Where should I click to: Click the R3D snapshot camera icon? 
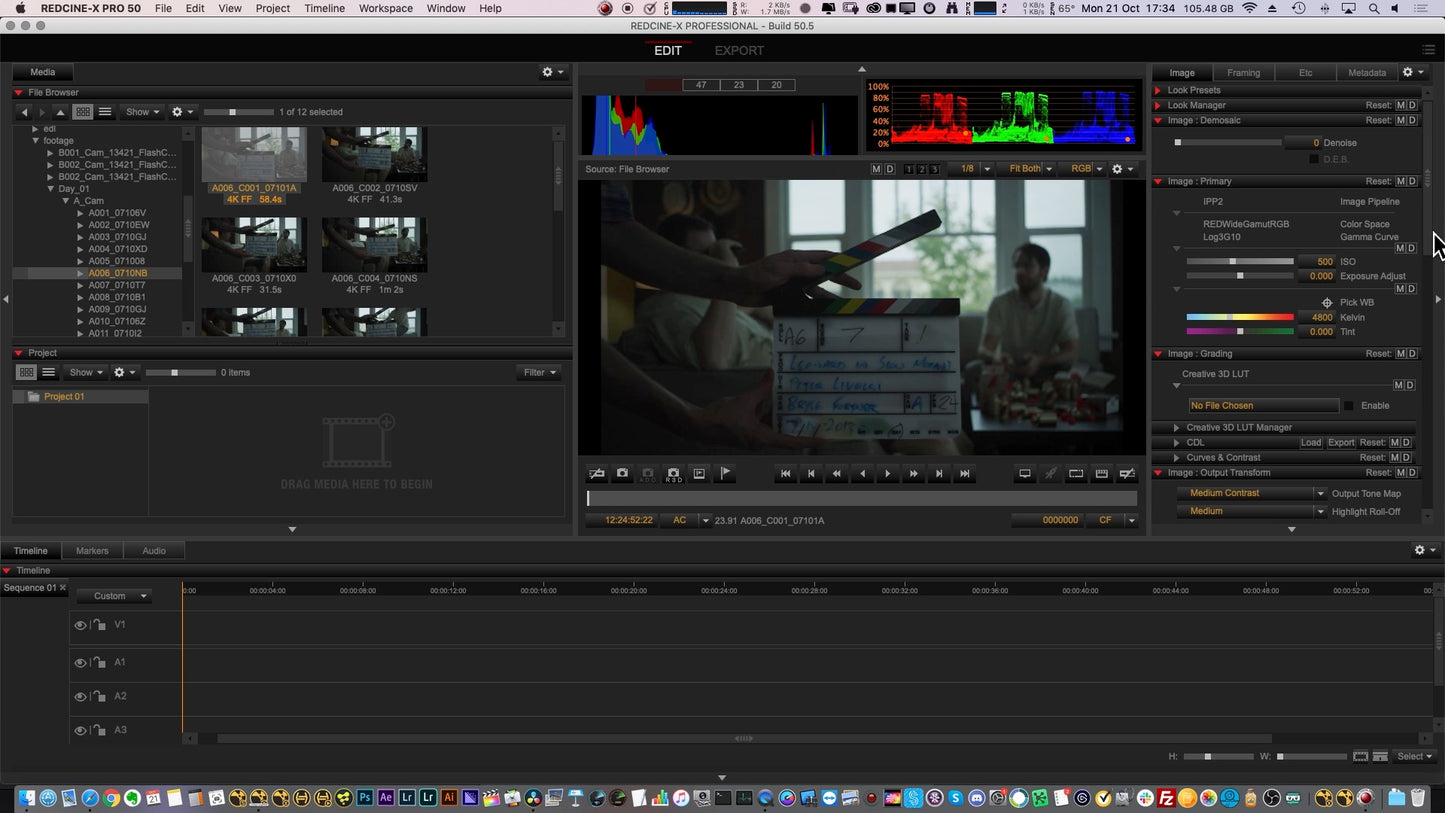click(673, 474)
